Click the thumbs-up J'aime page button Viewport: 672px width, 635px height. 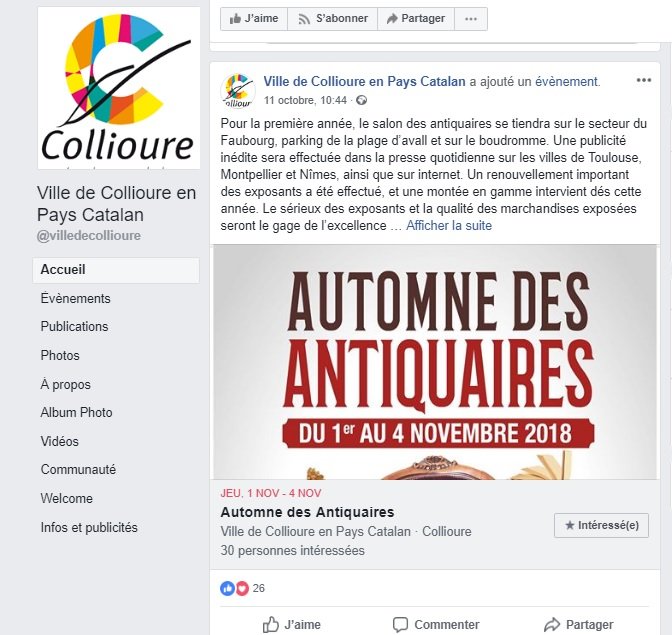[254, 19]
